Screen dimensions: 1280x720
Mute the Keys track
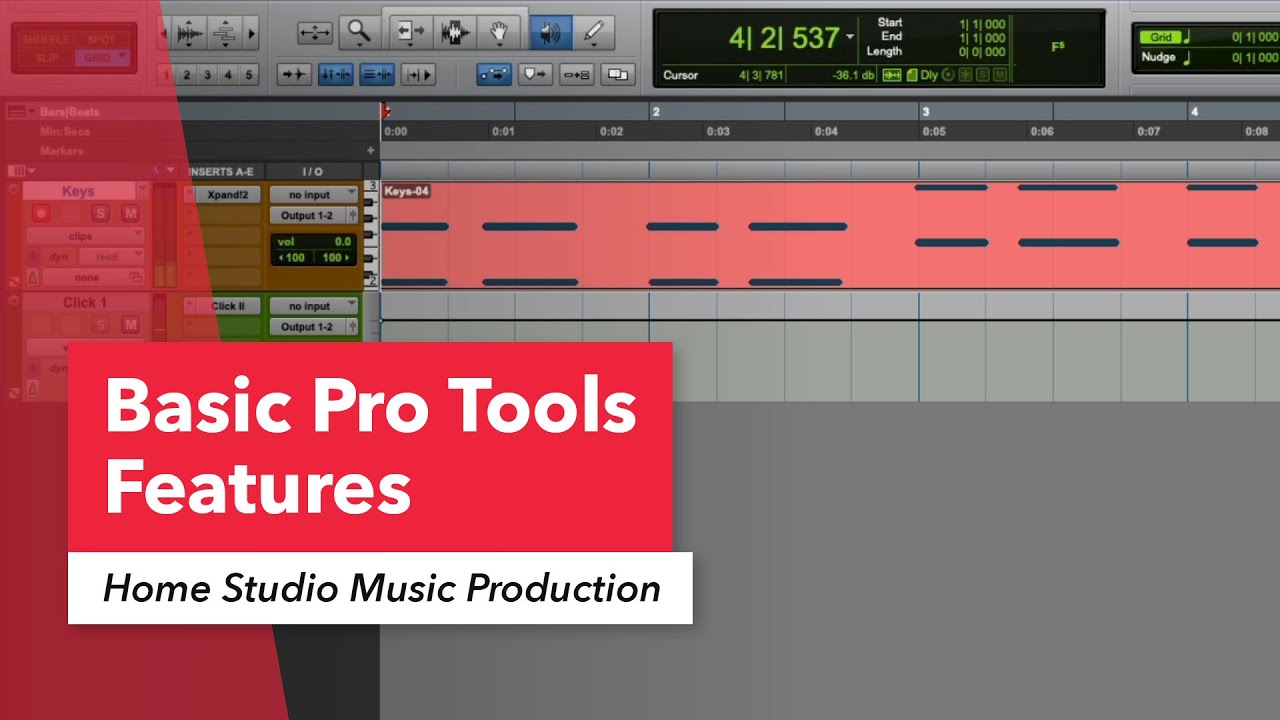pyautogui.click(x=130, y=213)
